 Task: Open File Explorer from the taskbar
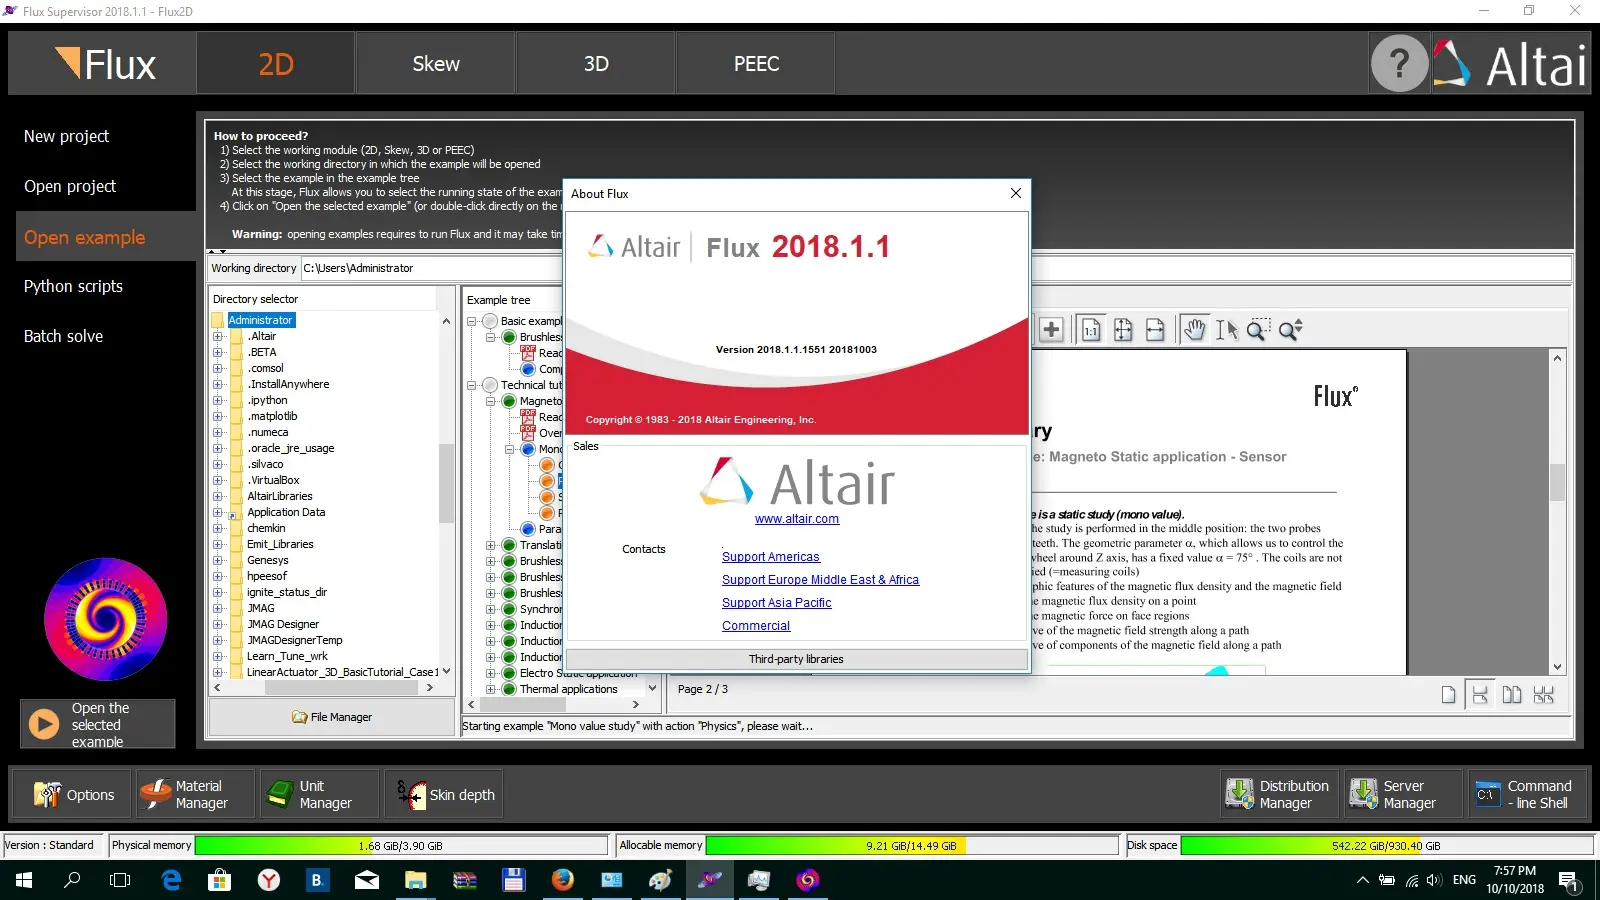coord(416,880)
